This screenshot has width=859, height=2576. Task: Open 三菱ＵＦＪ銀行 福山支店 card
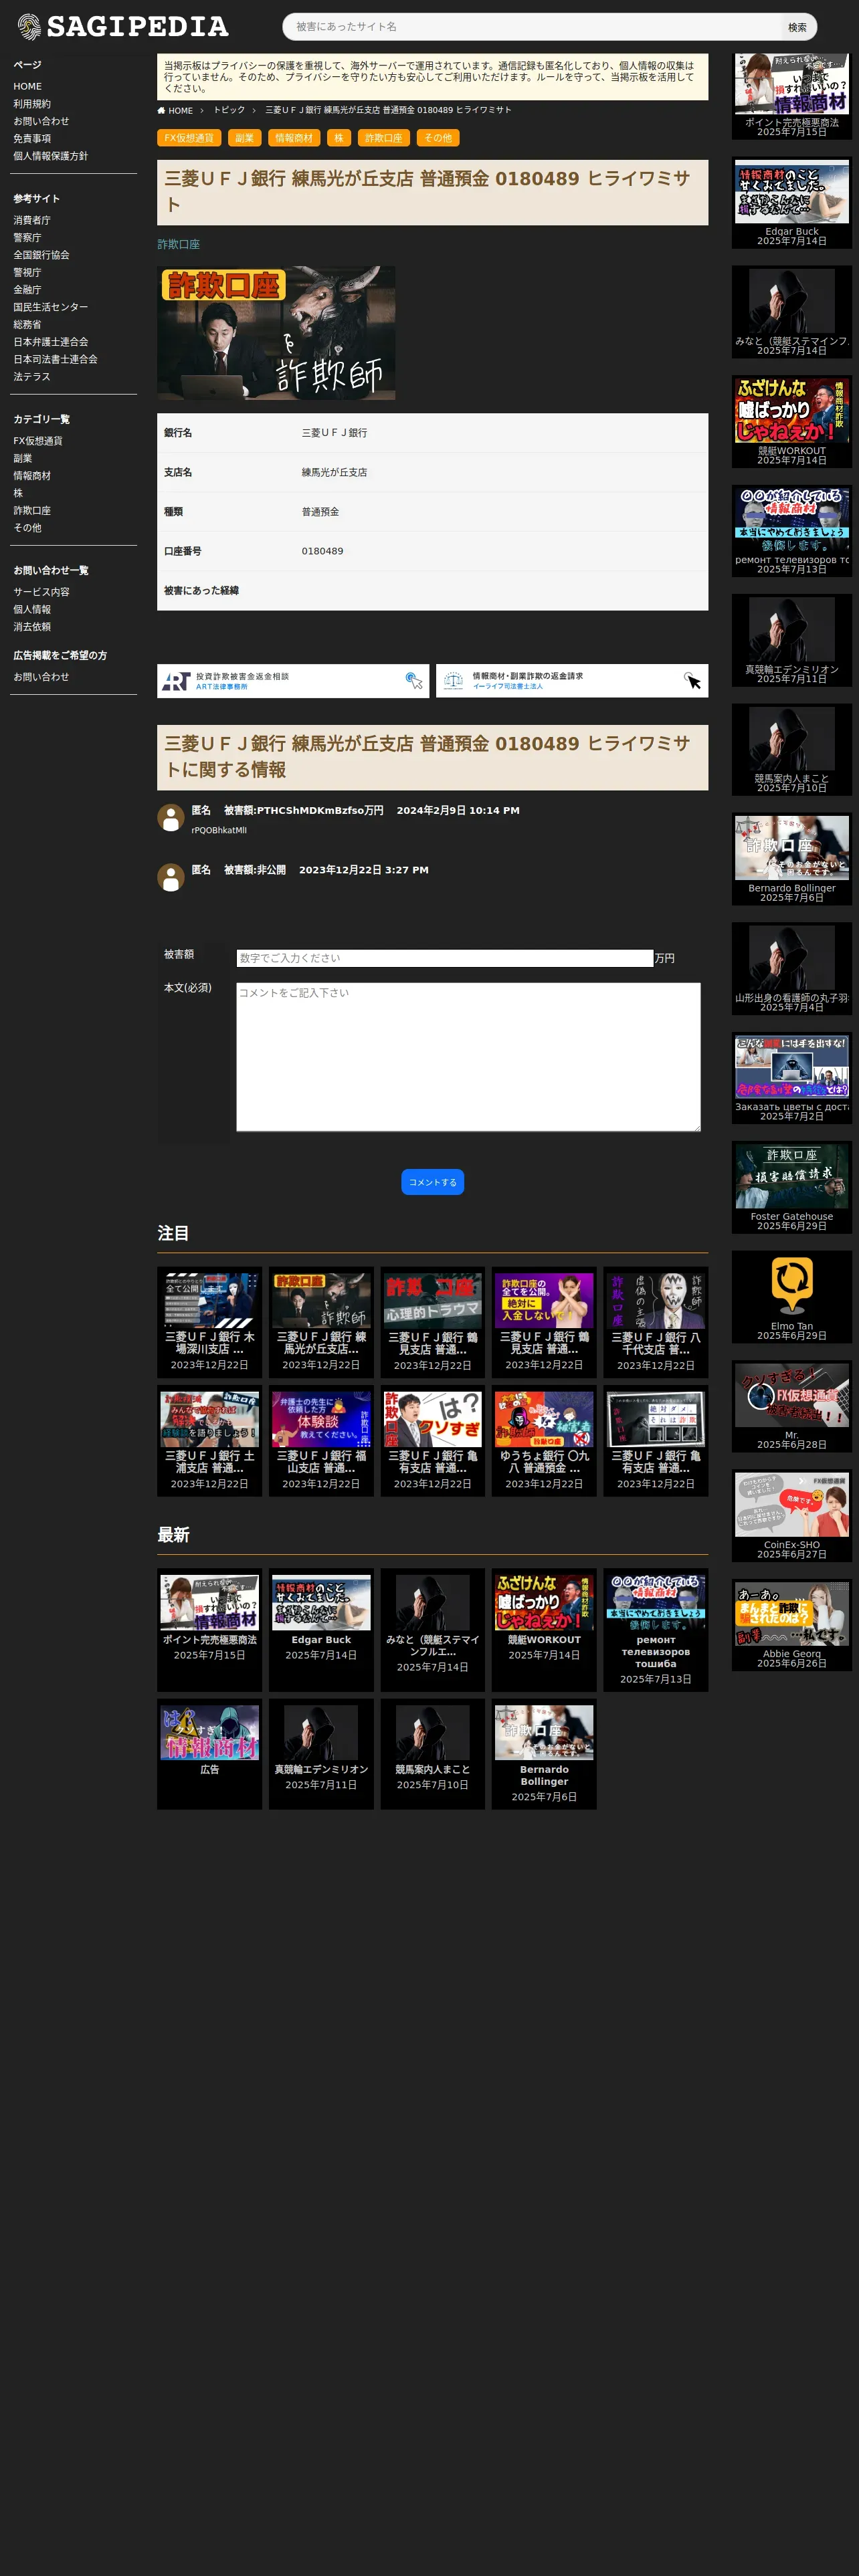pos(321,1441)
